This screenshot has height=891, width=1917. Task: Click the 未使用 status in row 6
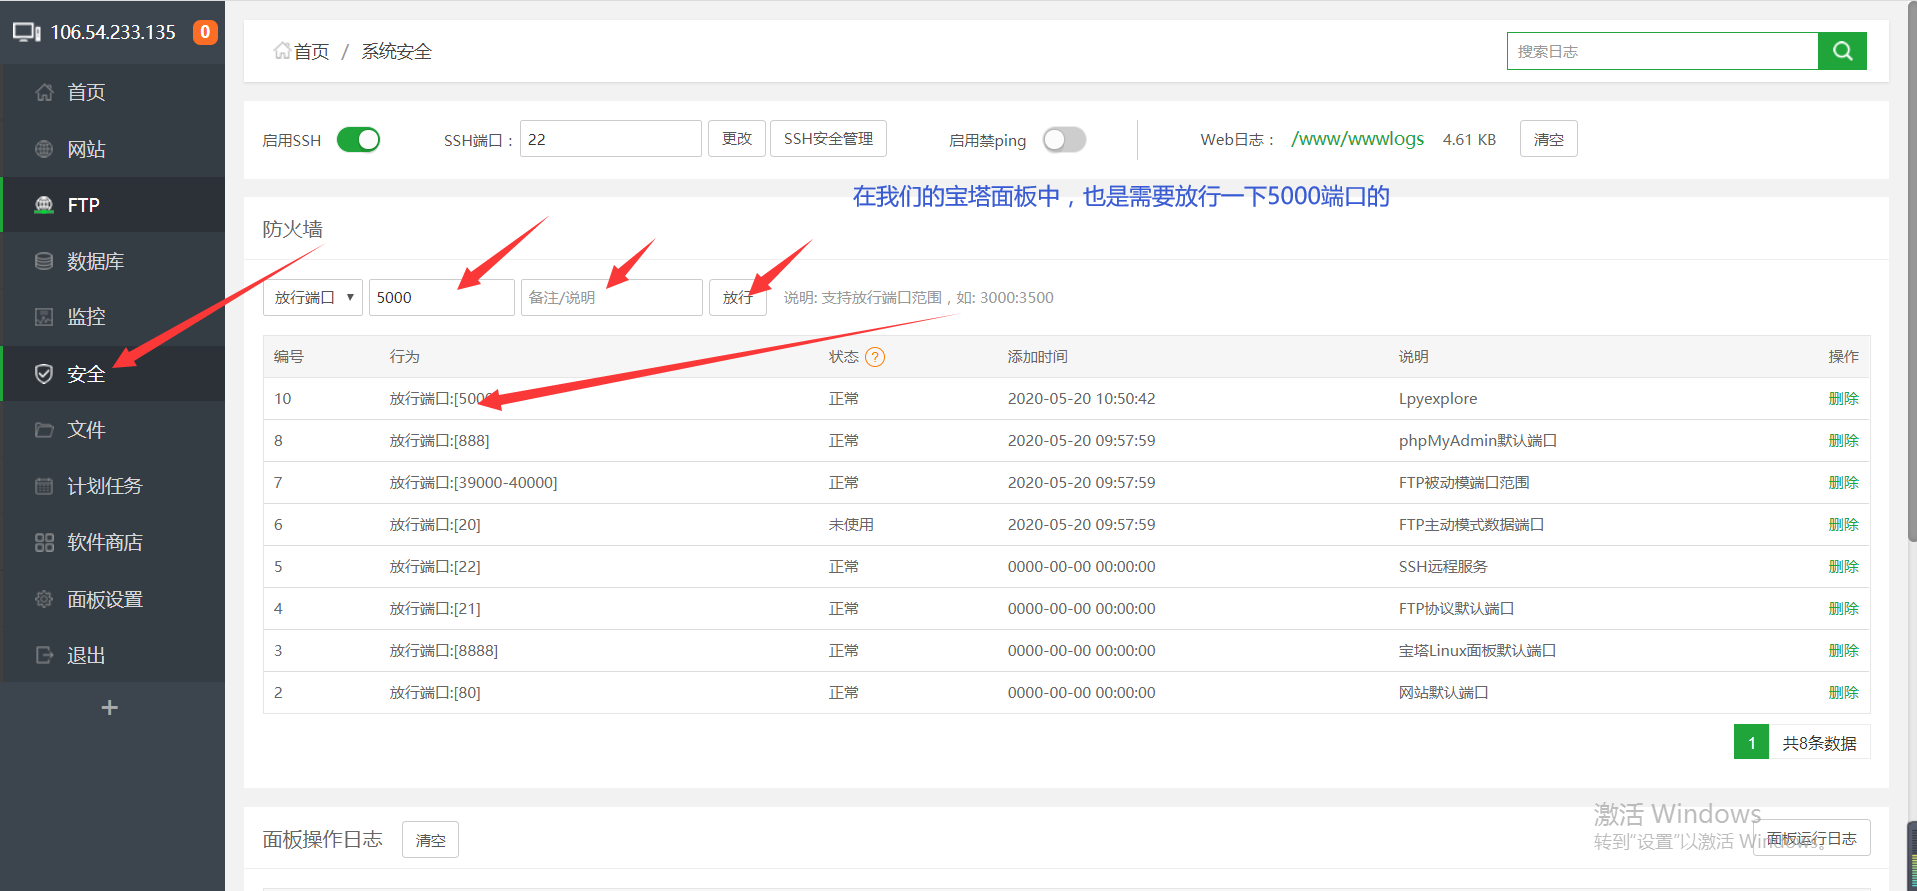(x=851, y=525)
